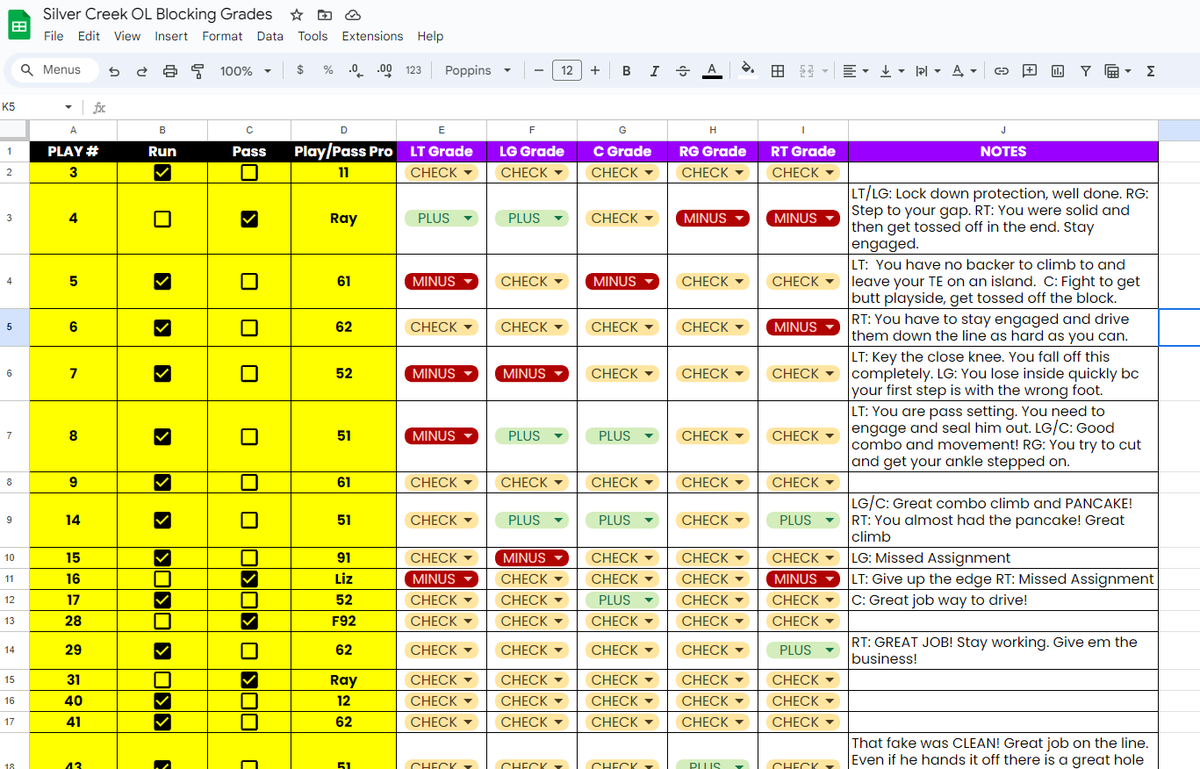Open the Data menu

pyautogui.click(x=270, y=36)
